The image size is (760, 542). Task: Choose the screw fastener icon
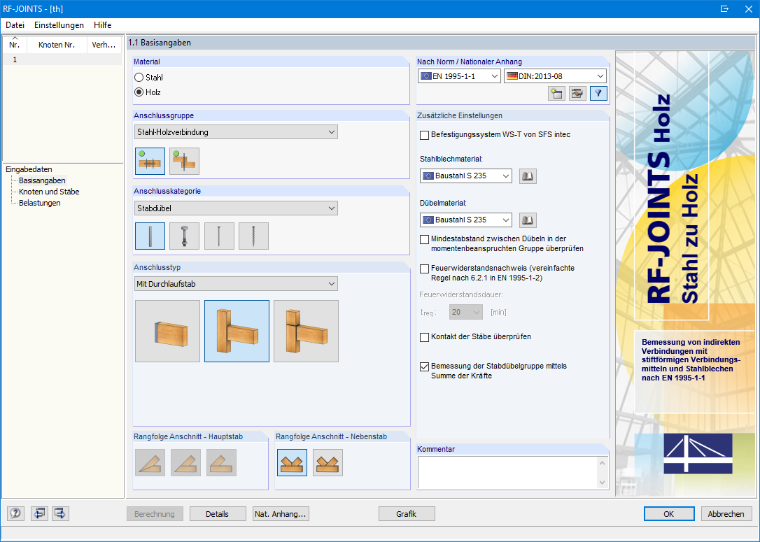(x=253, y=236)
